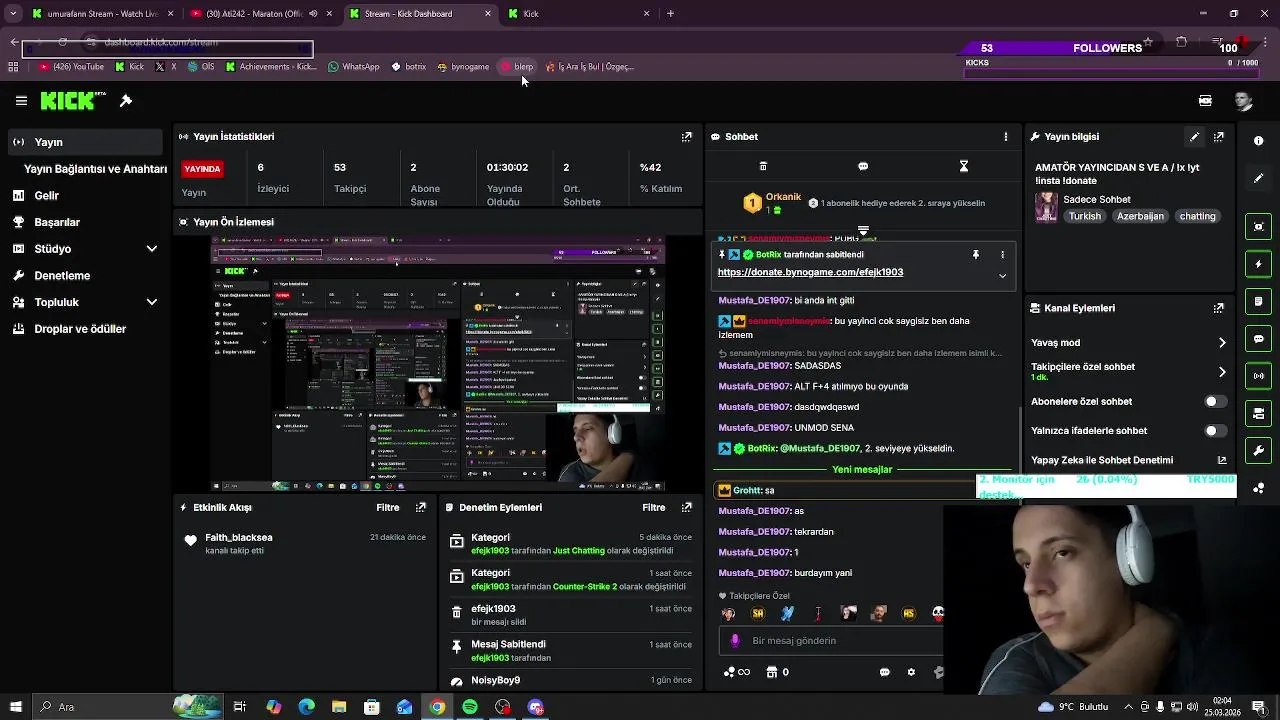Pop out the Denetim Eylemleri panel
The width and height of the screenshot is (1280, 720).
687,508
